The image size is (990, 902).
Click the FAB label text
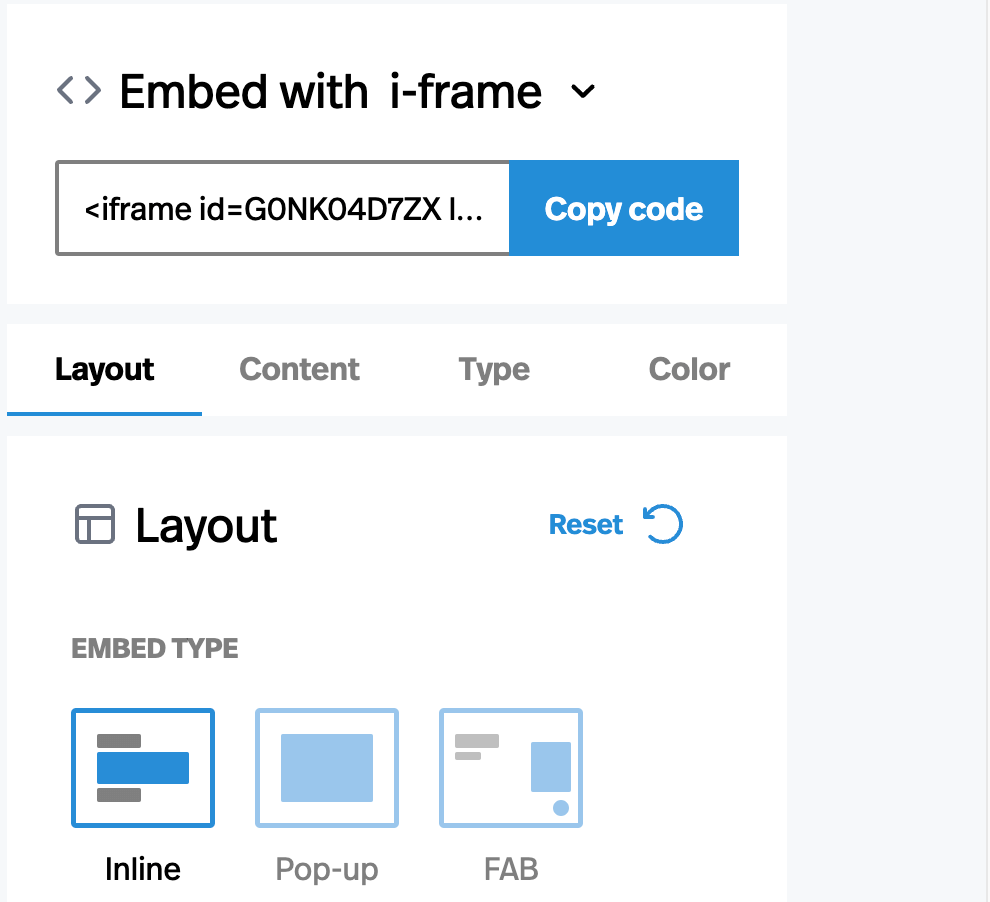point(511,869)
